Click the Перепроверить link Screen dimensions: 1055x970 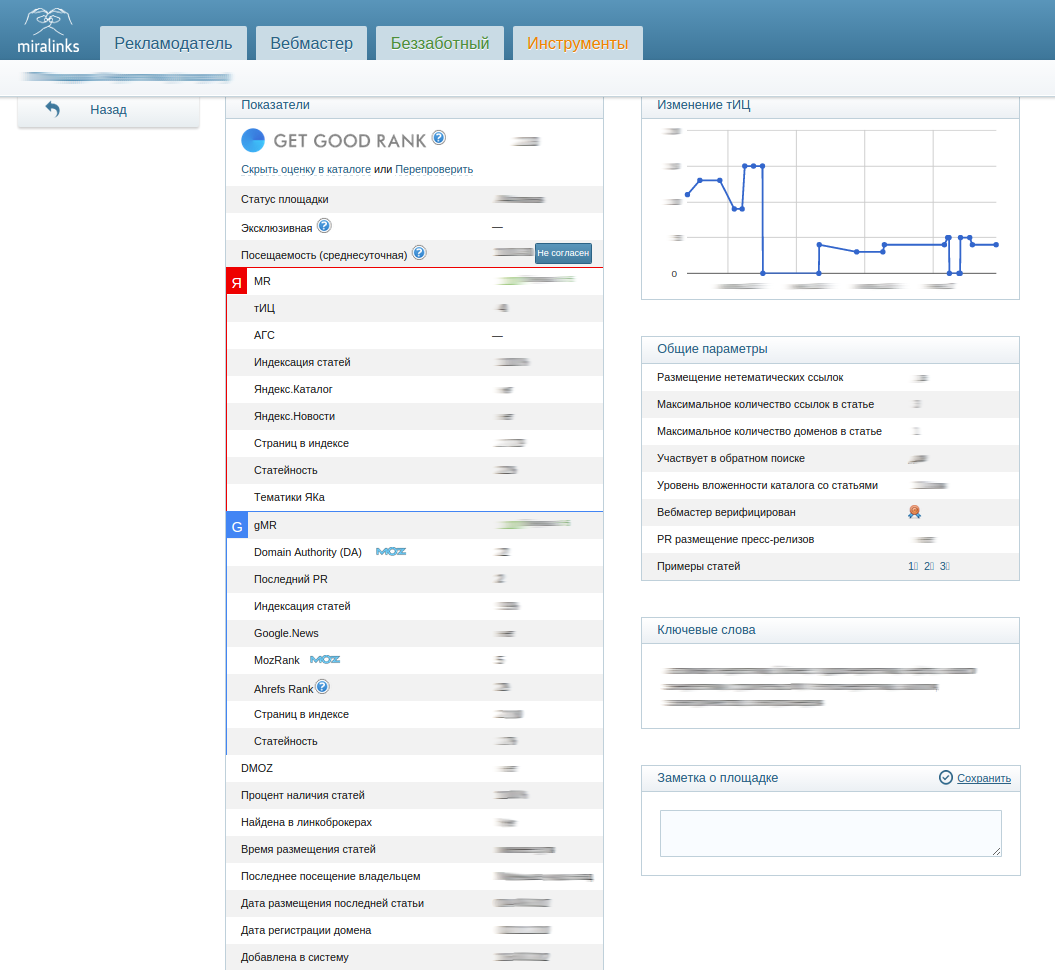434,170
